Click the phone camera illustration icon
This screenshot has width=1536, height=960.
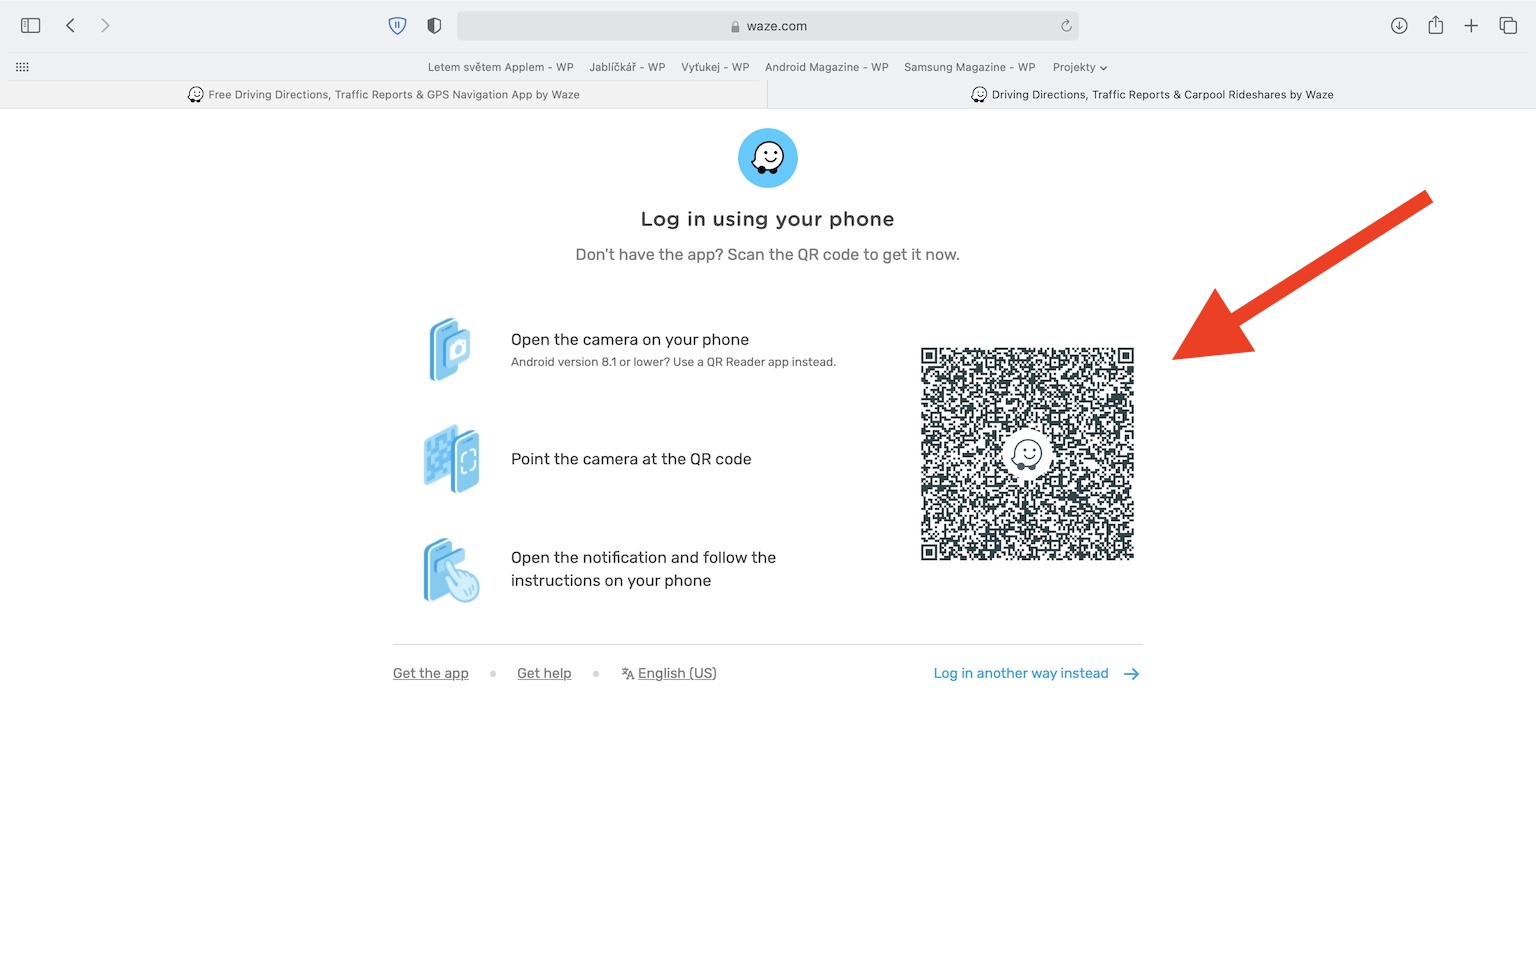(451, 349)
